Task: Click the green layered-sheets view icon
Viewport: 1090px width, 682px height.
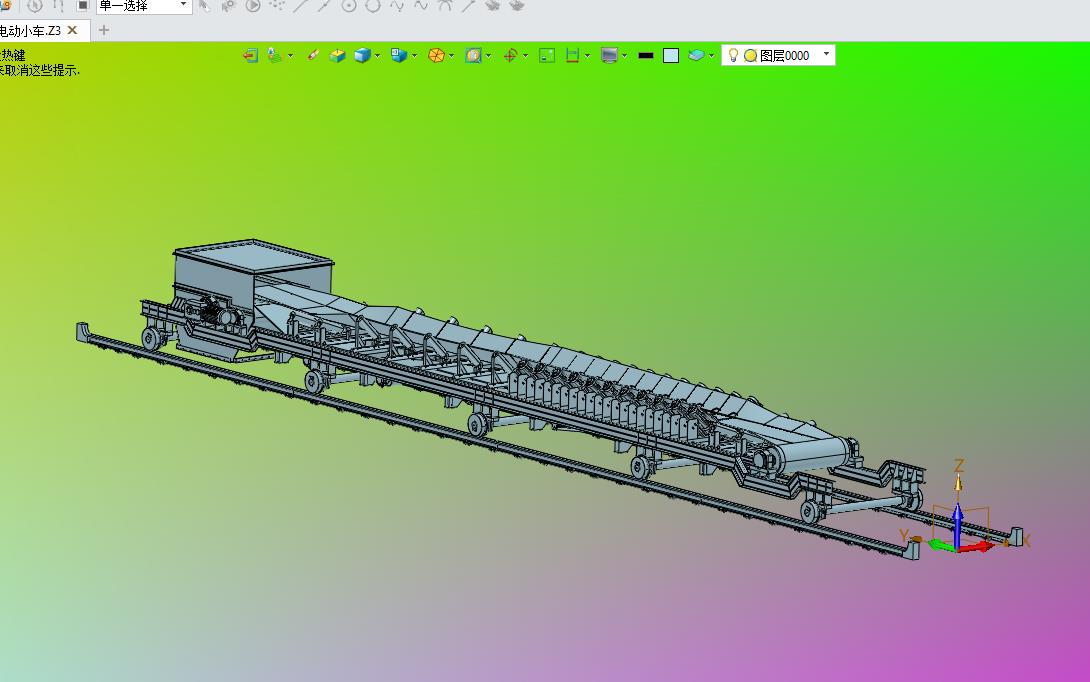Action: tap(275, 56)
